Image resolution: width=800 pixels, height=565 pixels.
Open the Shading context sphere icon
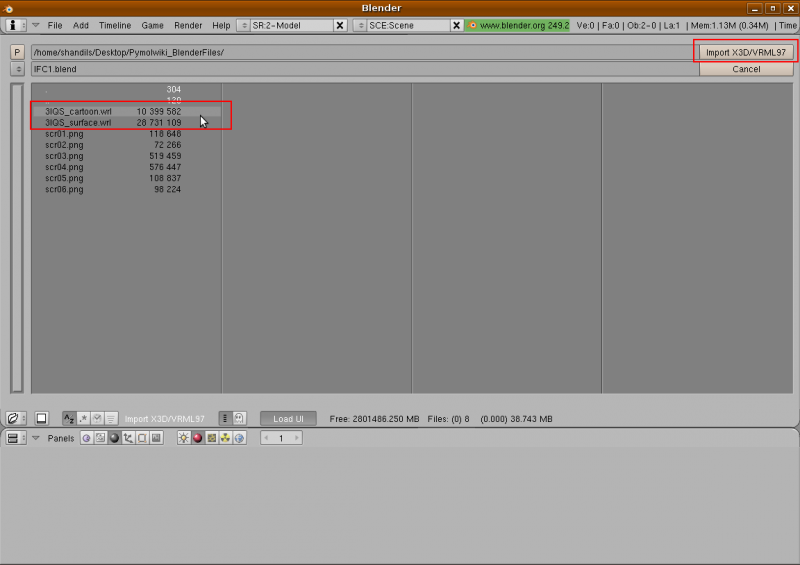(x=114, y=438)
